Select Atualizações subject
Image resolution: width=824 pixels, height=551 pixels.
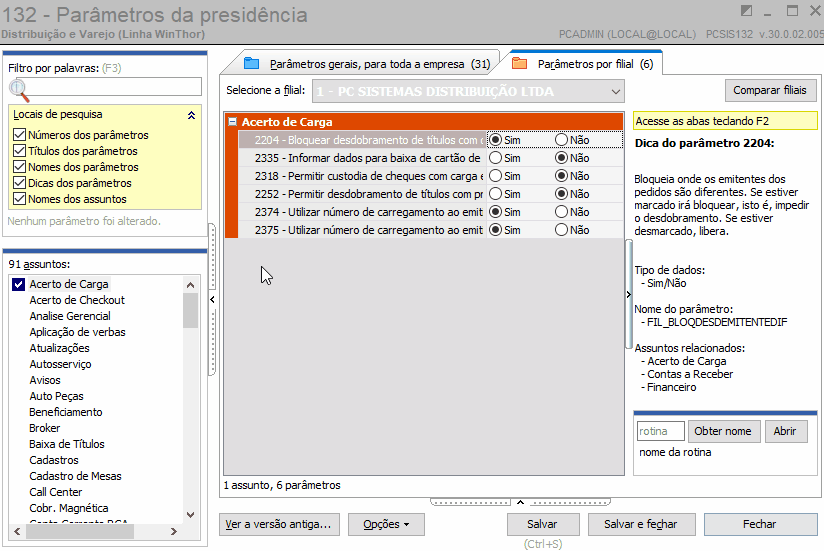(x=59, y=348)
